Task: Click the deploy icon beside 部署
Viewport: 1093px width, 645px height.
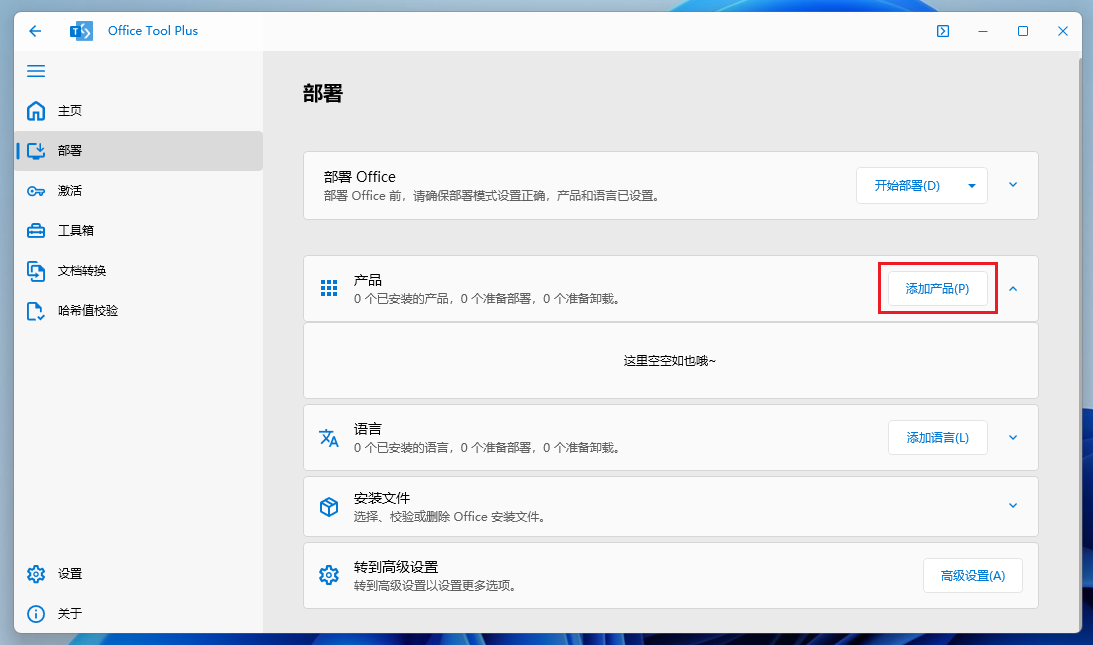Action: [36, 151]
